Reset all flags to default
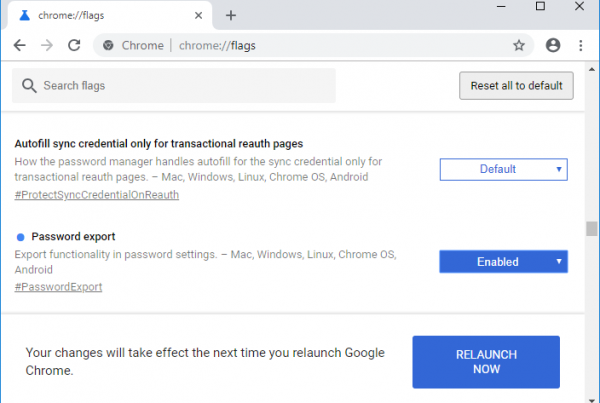The height and width of the screenshot is (403, 600). (x=516, y=86)
